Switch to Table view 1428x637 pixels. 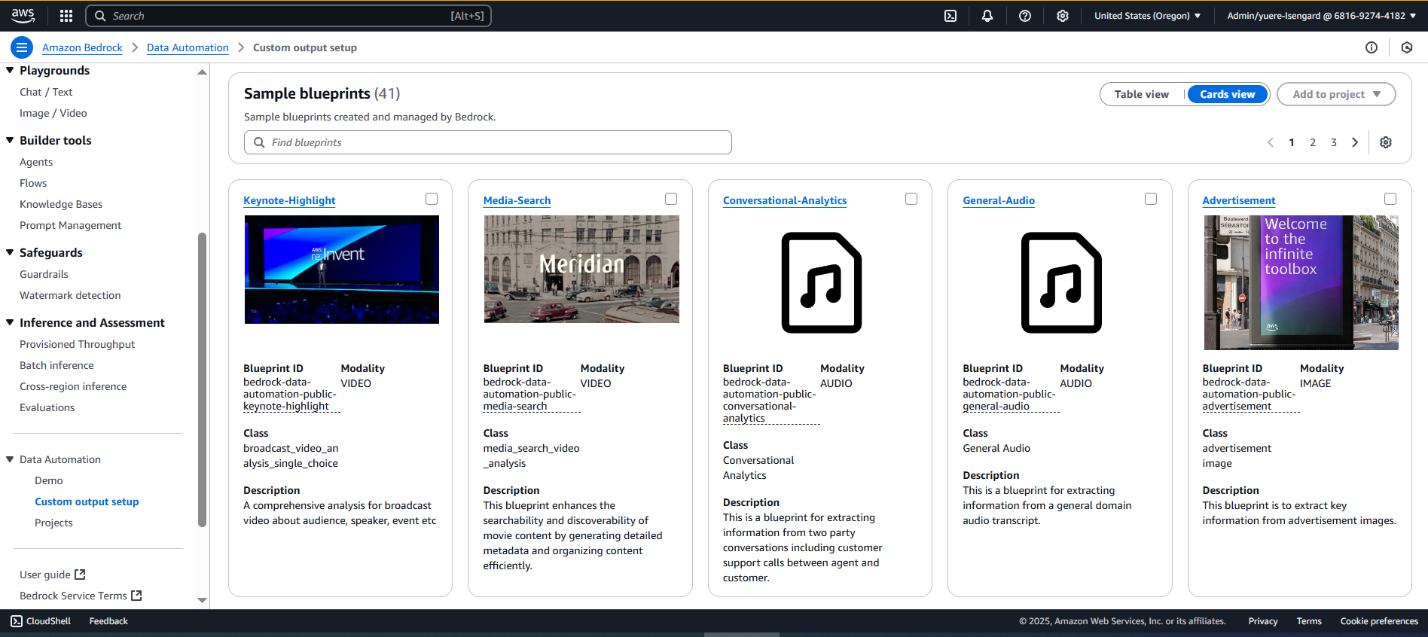tap(1142, 94)
